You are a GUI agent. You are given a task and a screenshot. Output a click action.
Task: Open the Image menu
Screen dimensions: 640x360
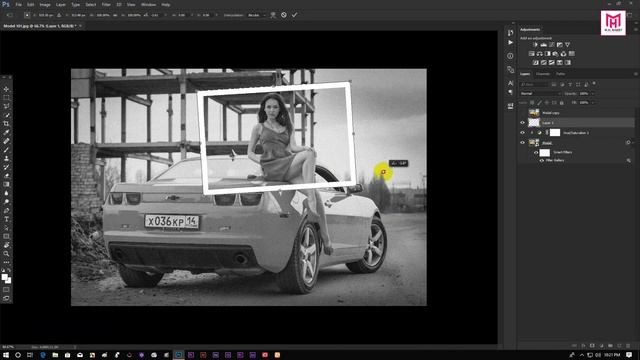[45, 4]
